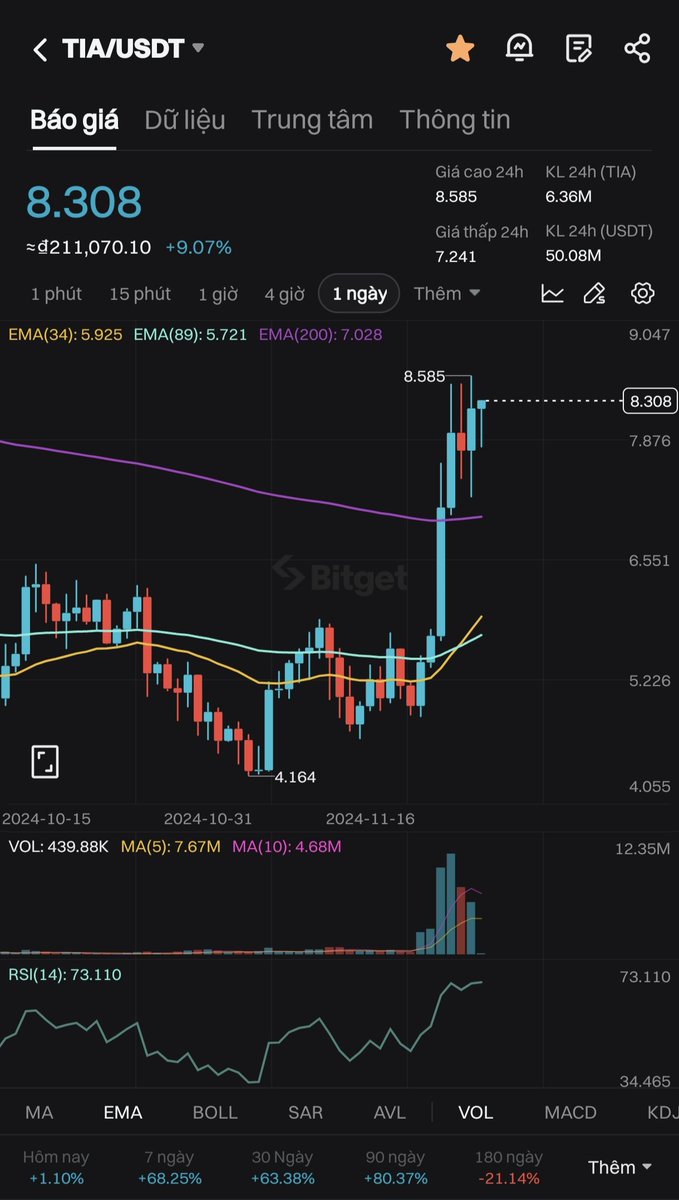The image size is (679, 1200).
Task: Click the +9.07% change value
Action: [198, 247]
